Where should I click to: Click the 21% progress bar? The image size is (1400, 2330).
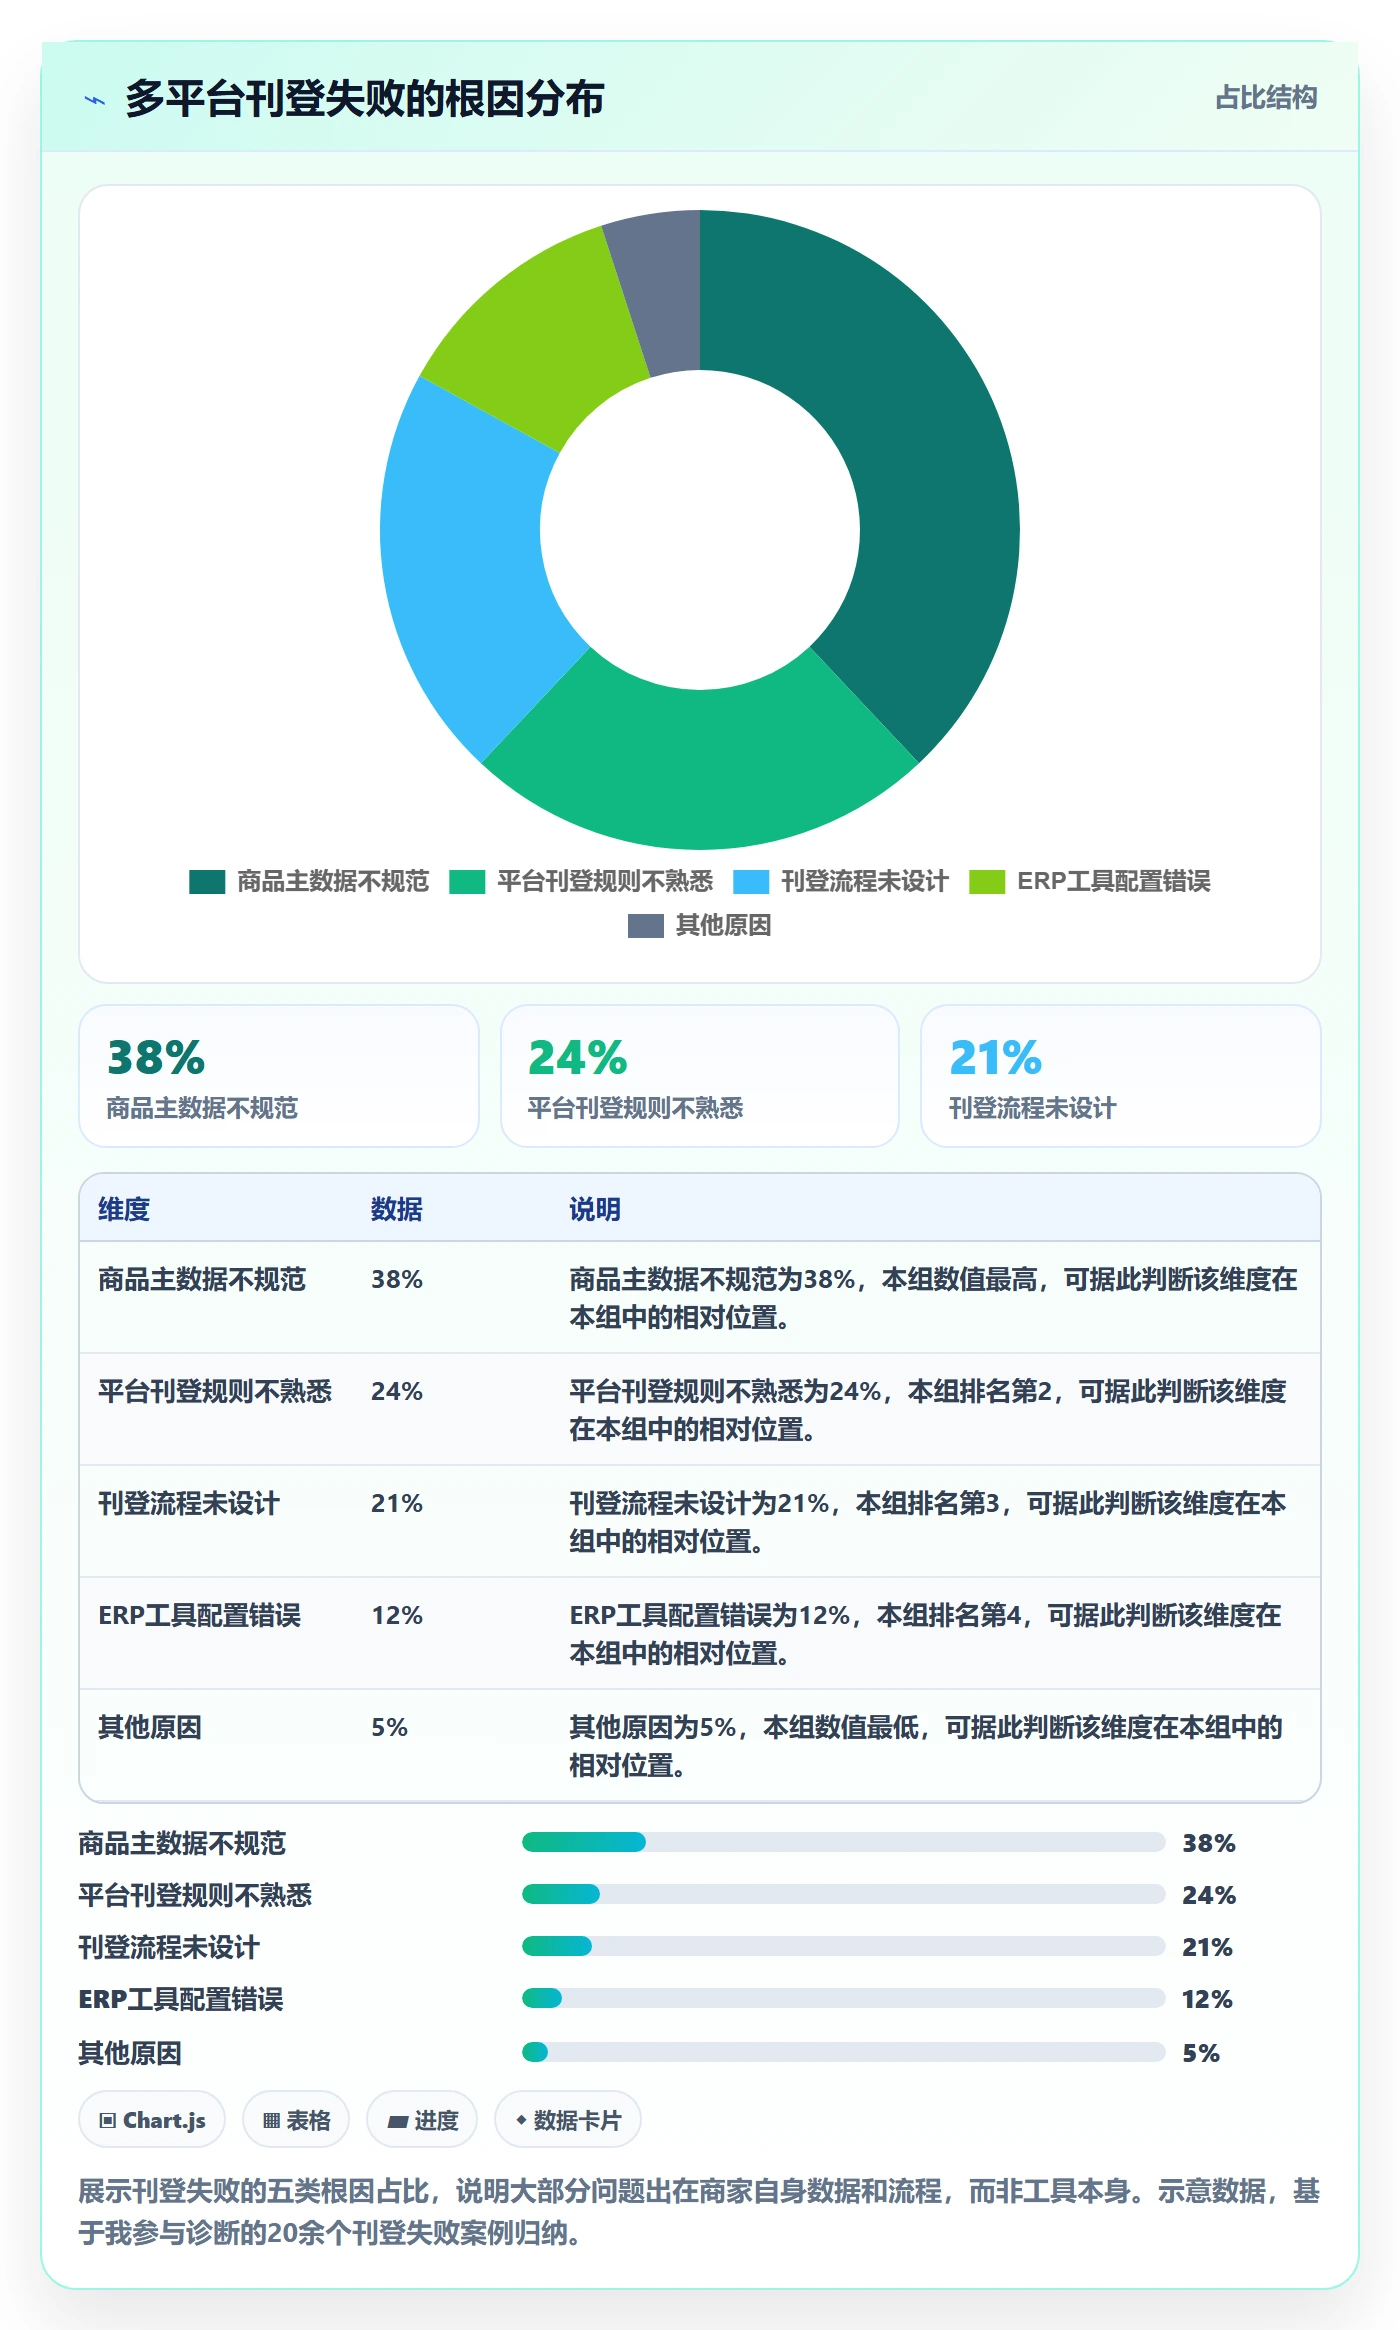pyautogui.click(x=843, y=1946)
